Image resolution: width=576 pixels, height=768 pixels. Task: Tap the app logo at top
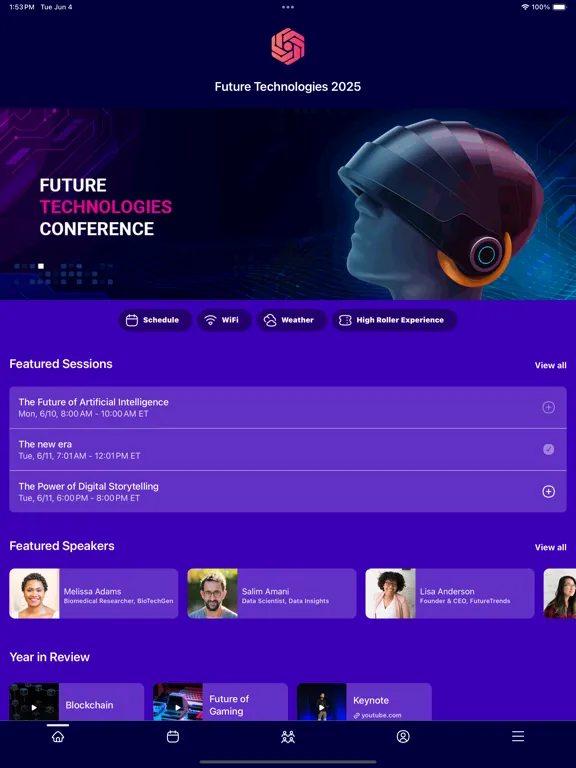288,47
